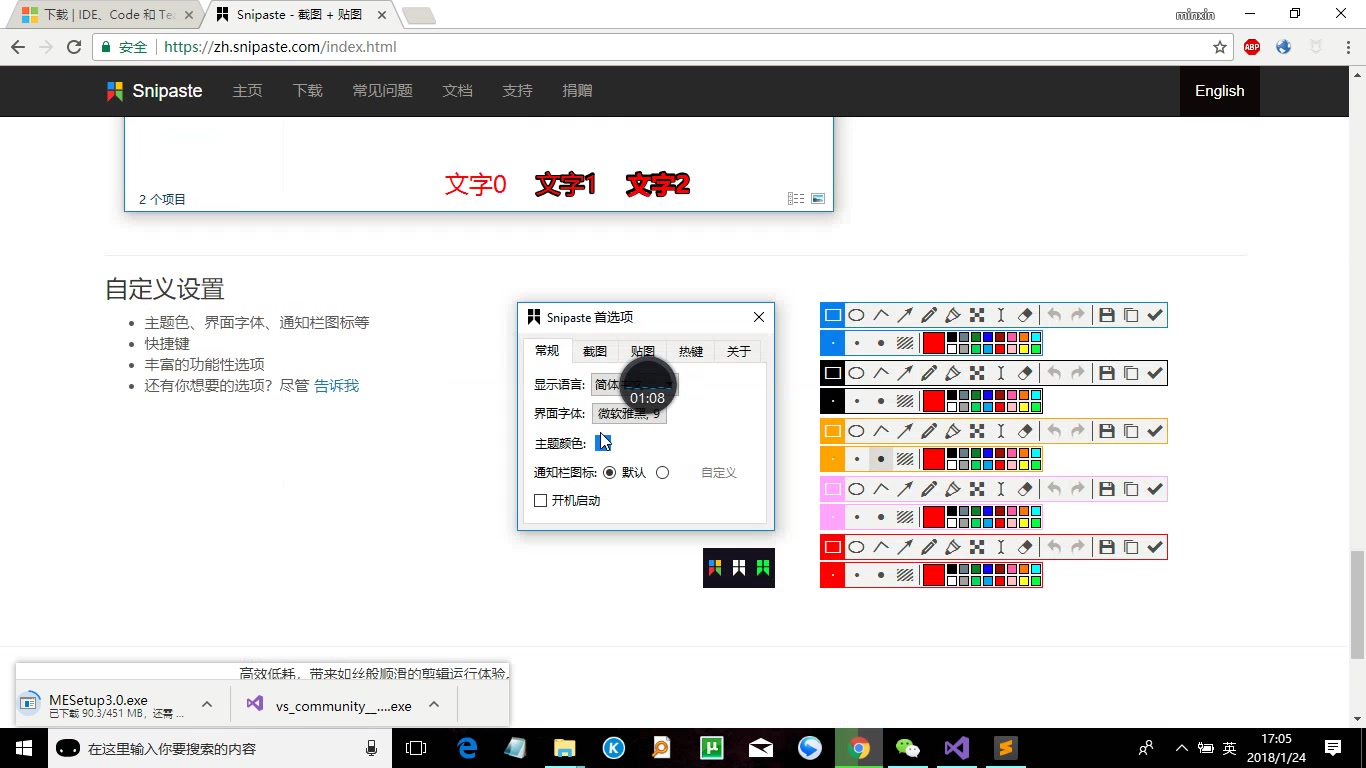Switch the site language to English

(x=1219, y=90)
